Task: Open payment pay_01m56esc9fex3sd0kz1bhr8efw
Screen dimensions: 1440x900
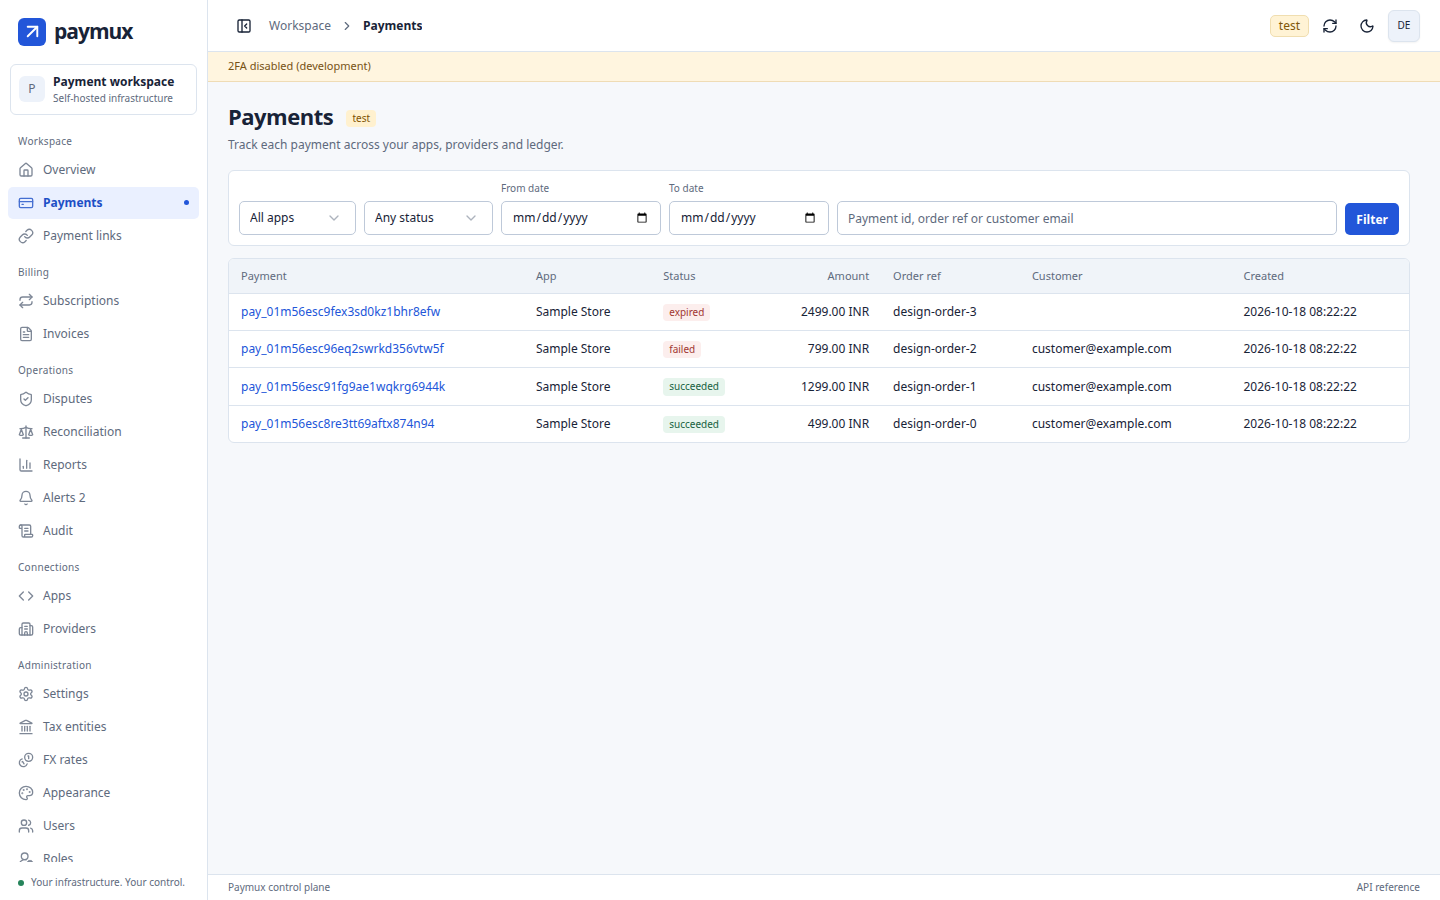Action: (341, 312)
